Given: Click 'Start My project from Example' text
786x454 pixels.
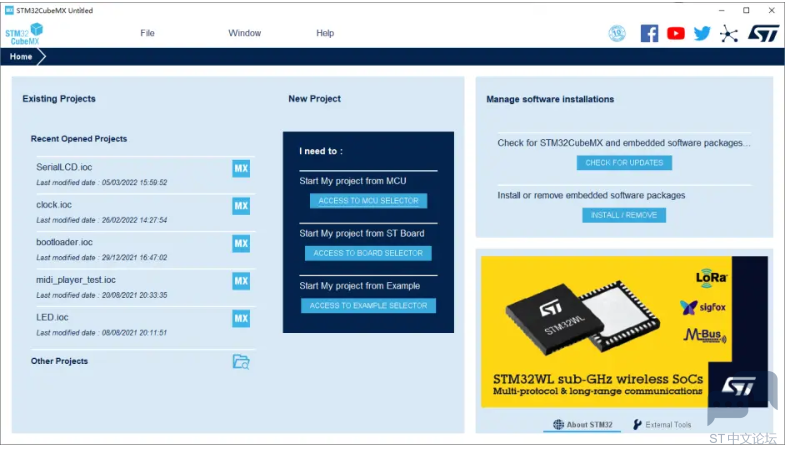Looking at the screenshot, I should pyautogui.click(x=360, y=286).
